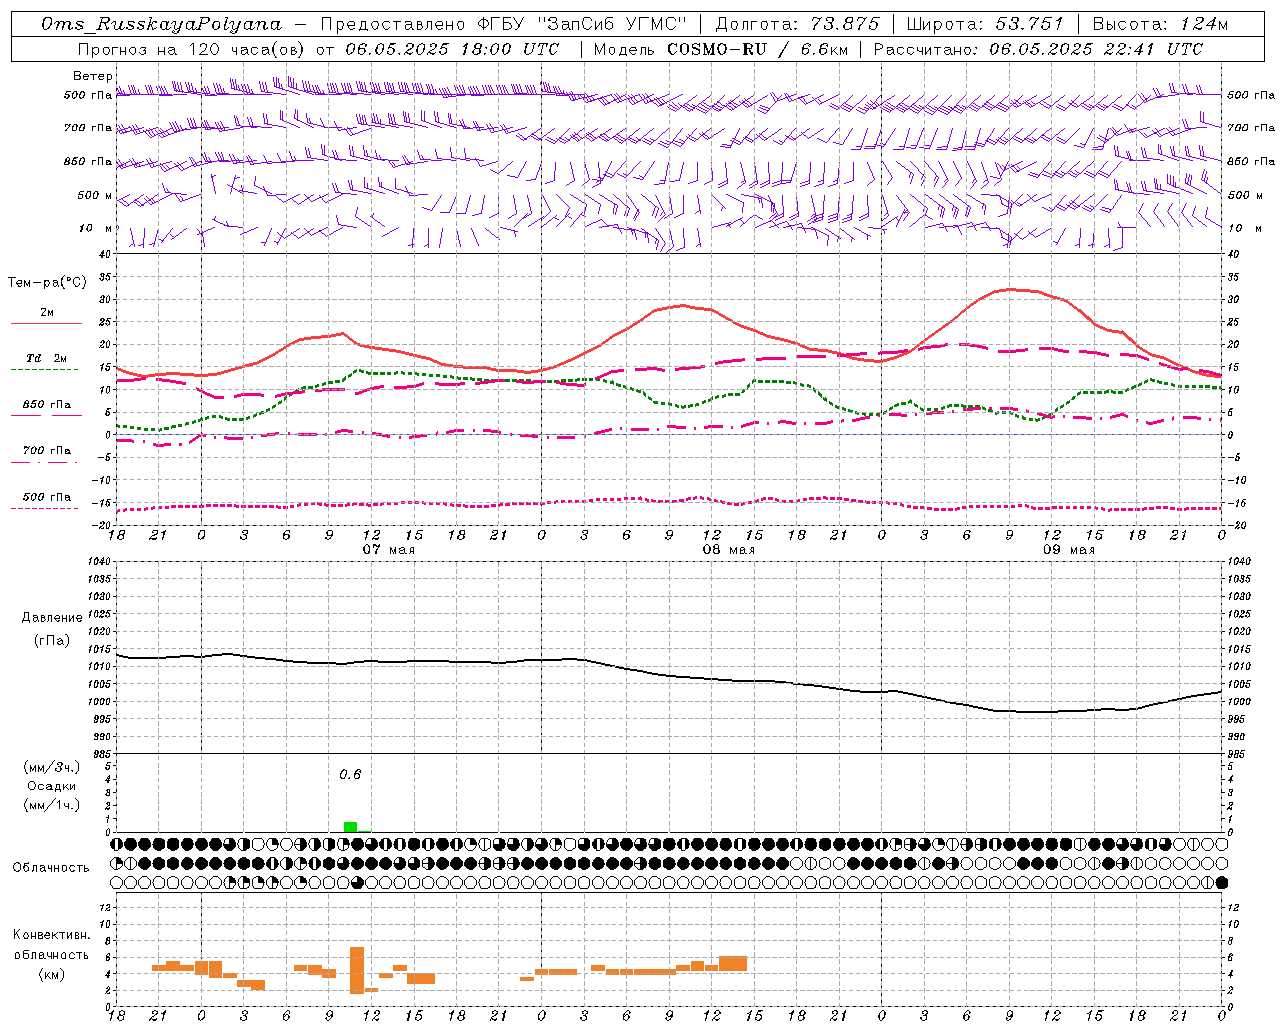Click the "(мм/1ч.)" precipitation unit label
The height and width of the screenshot is (1024, 1280).
(x=51, y=805)
